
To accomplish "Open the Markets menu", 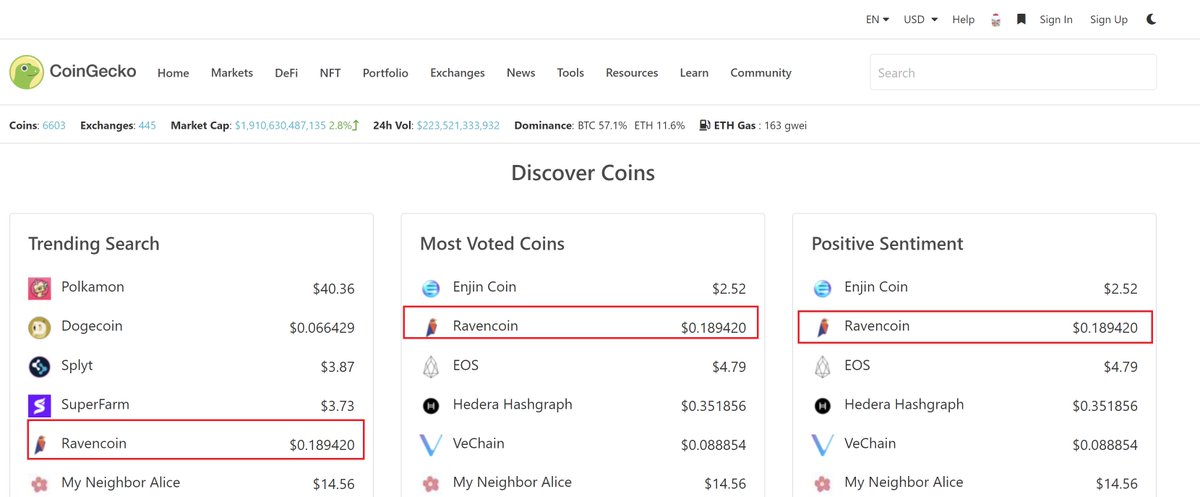I will 232,73.
